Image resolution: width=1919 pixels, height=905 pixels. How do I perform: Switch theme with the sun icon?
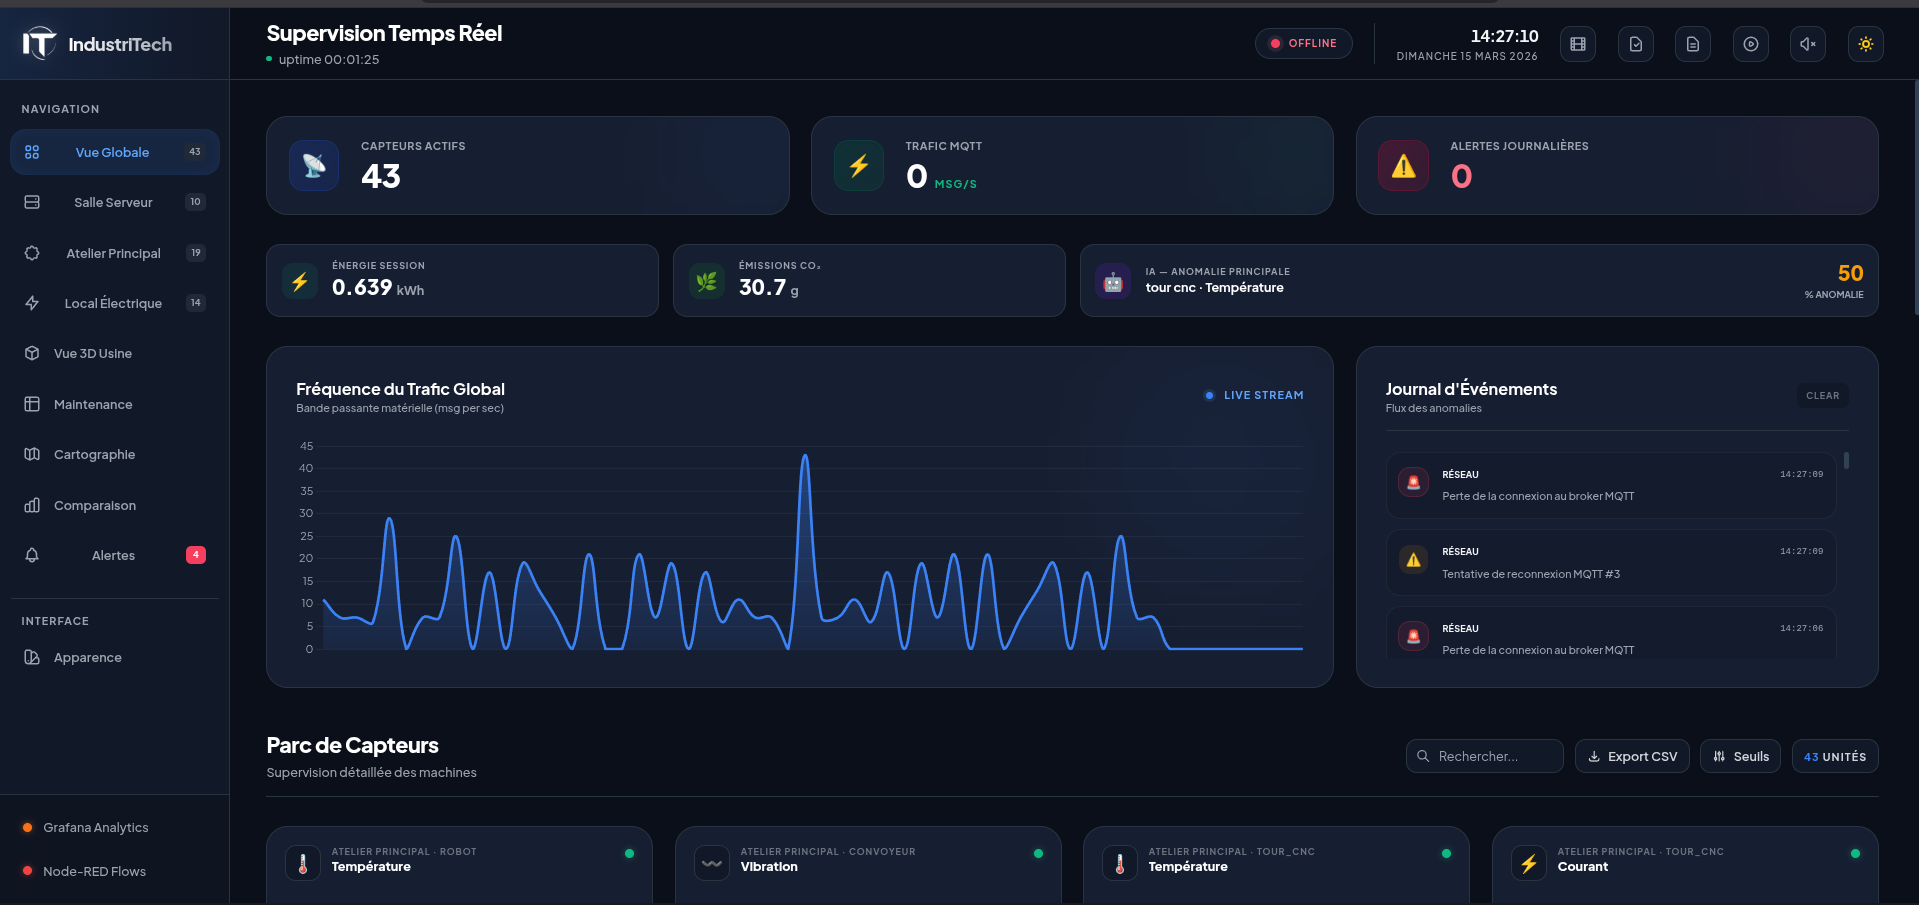coord(1865,44)
